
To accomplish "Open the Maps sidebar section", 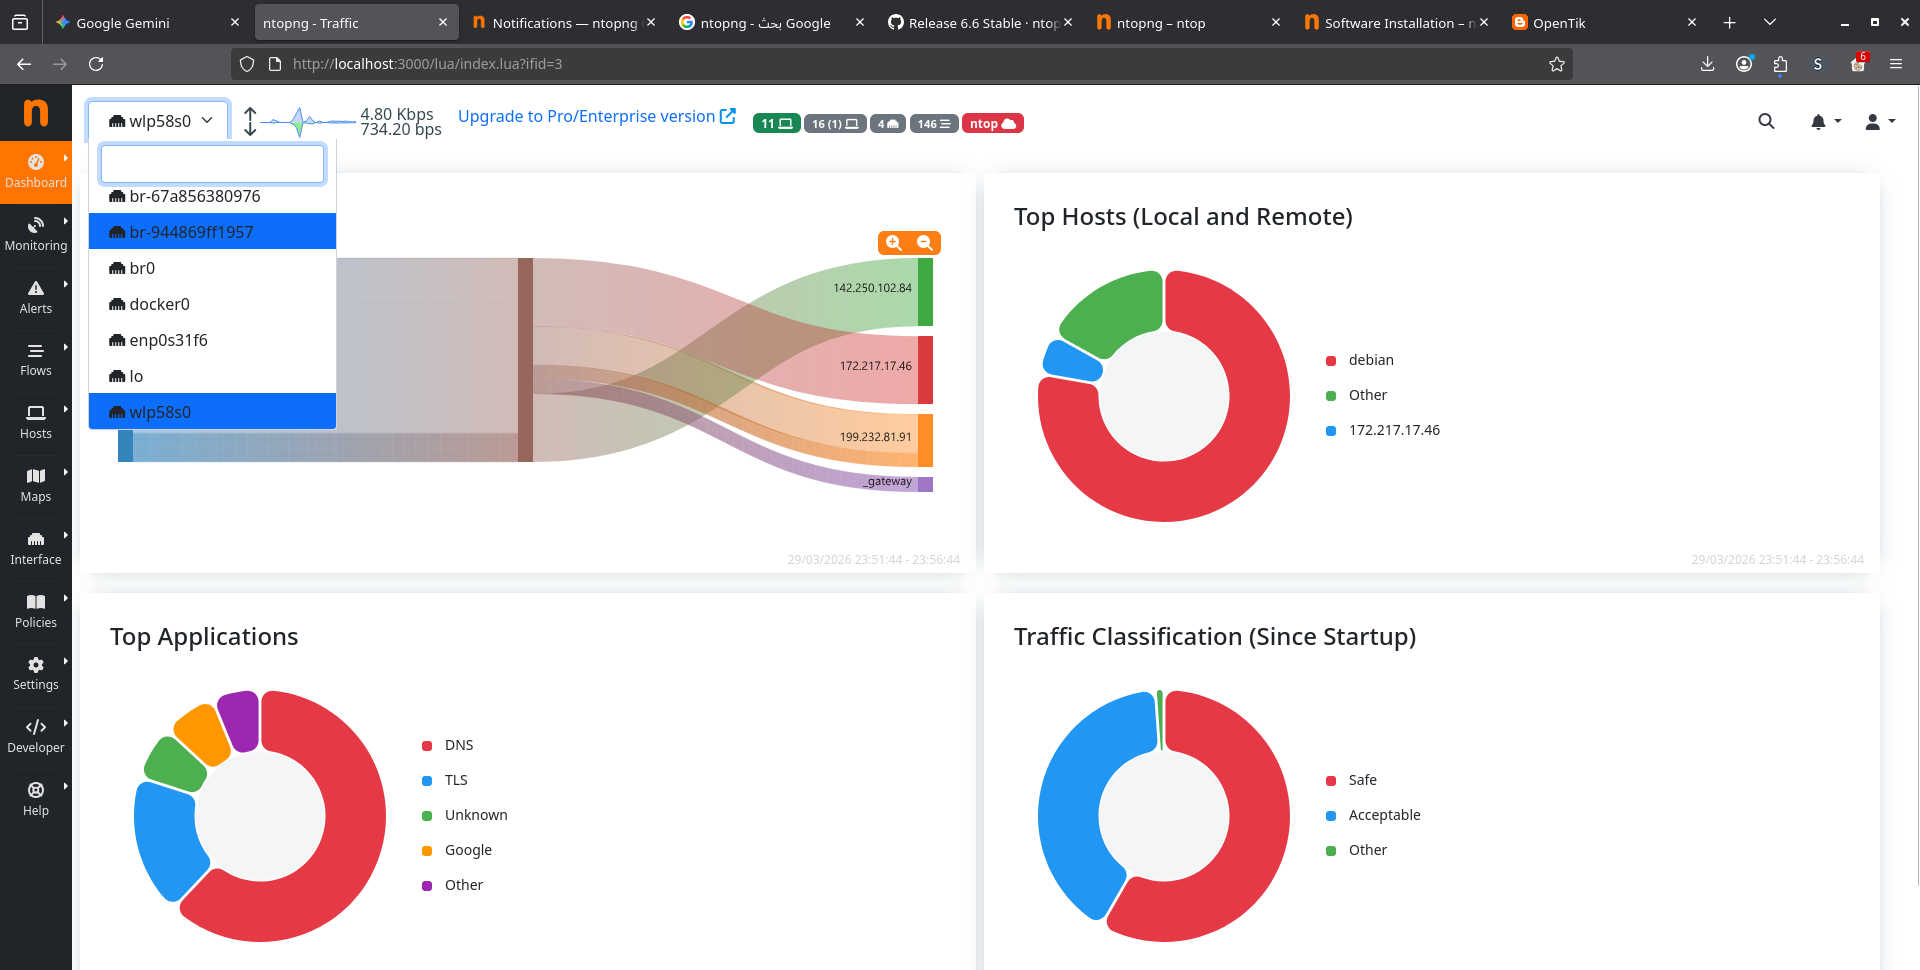I will (35, 485).
